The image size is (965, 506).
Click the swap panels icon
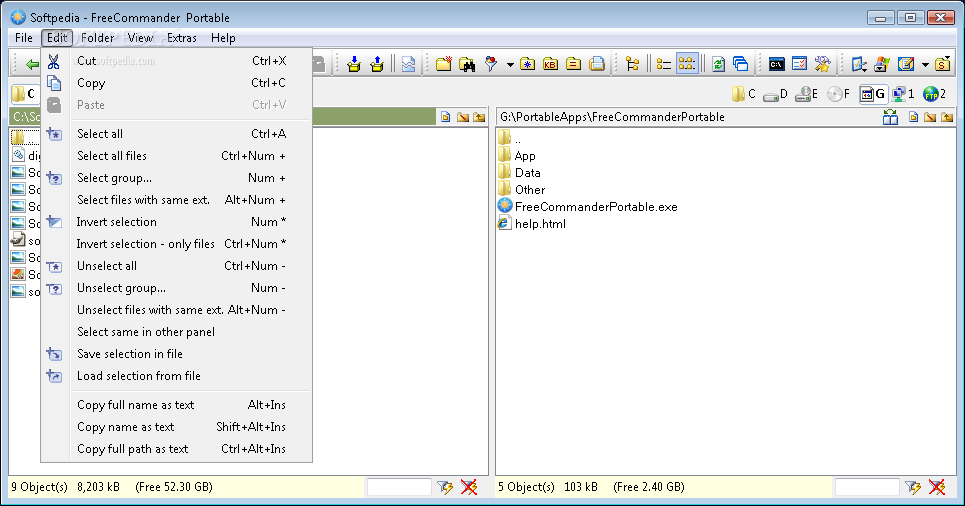pos(741,63)
